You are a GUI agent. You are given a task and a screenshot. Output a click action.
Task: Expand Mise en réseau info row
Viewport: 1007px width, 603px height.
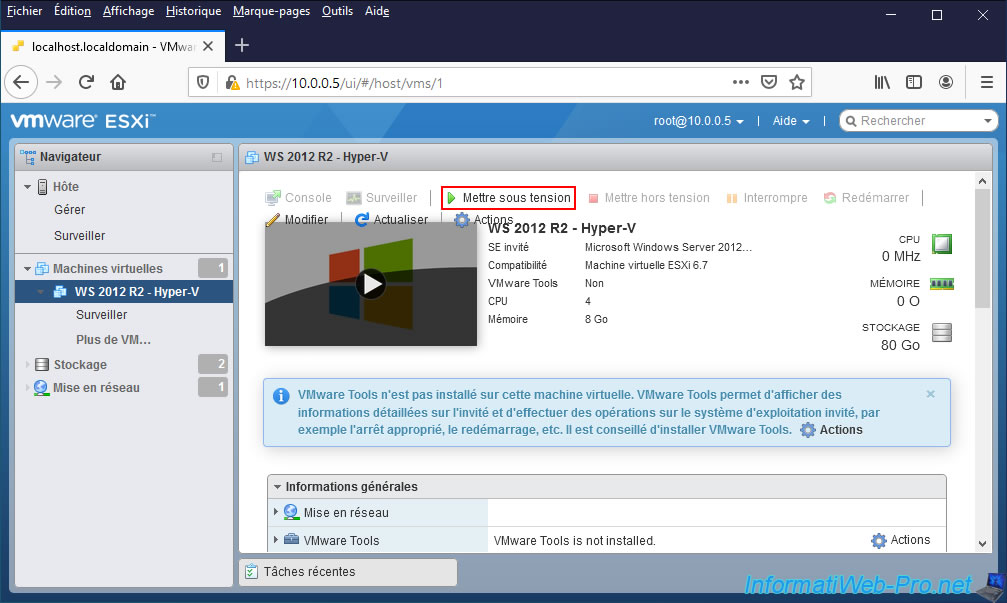click(x=276, y=512)
